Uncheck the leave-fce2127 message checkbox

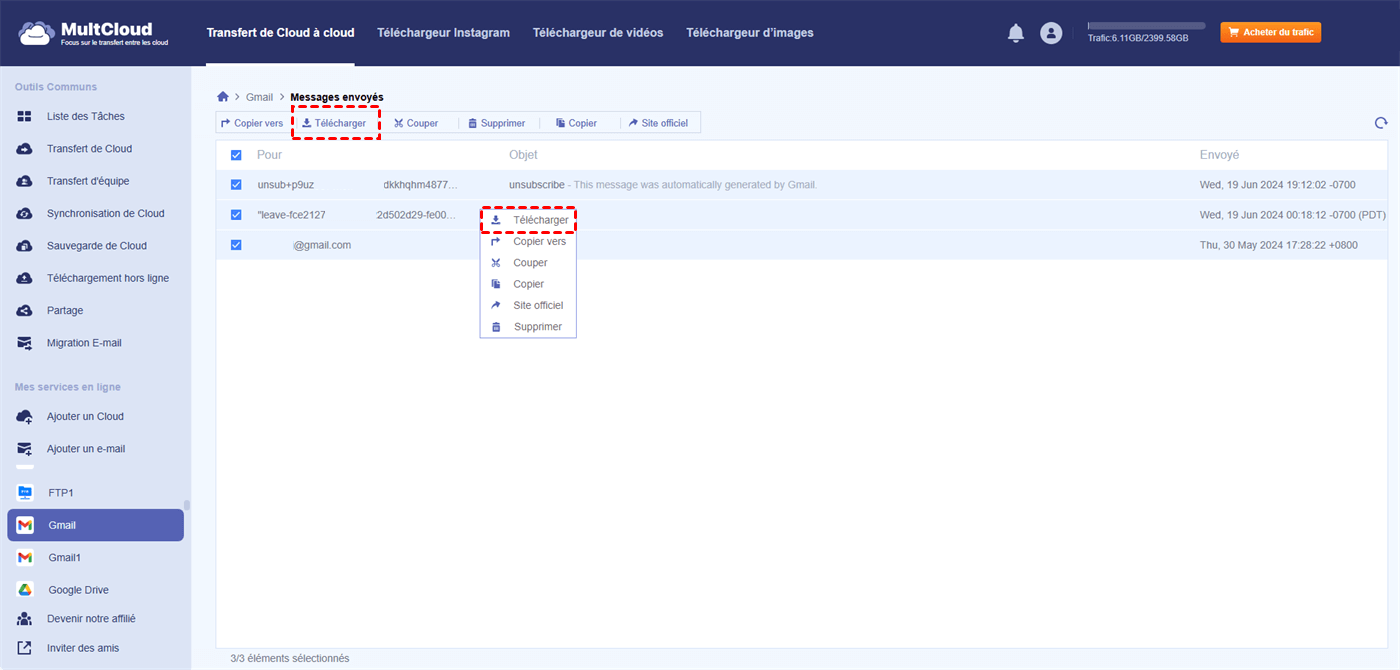tap(236, 215)
